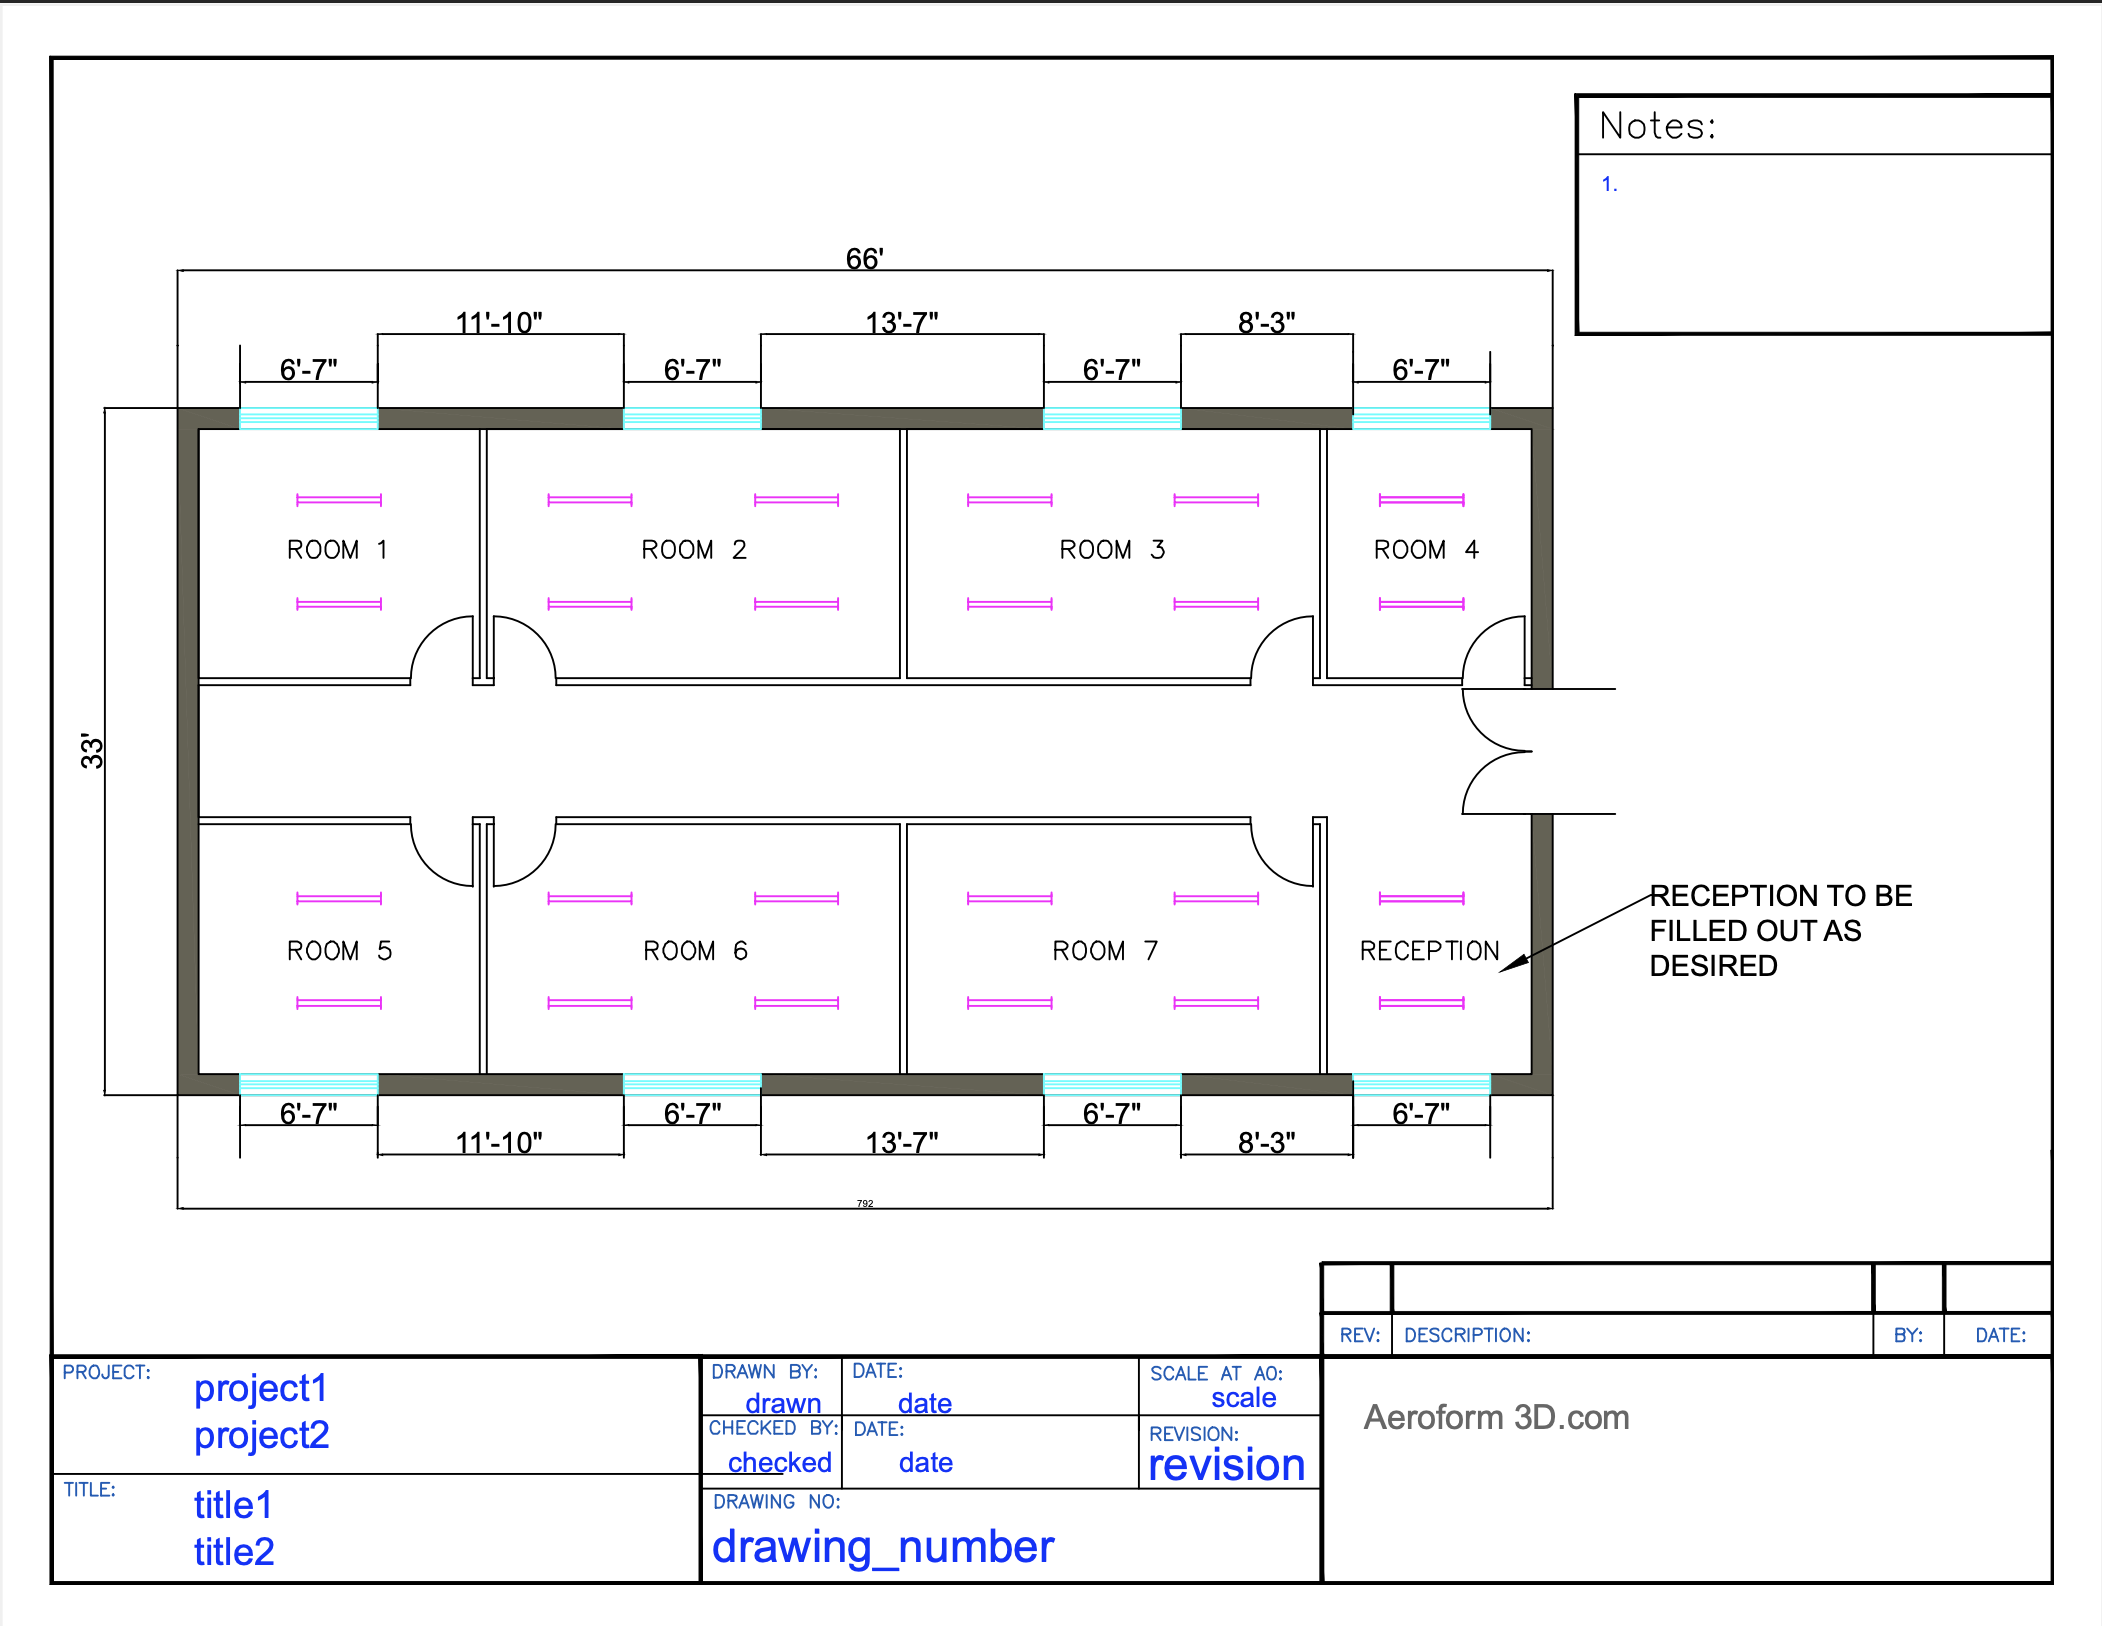Click the "REVISION:" label

click(1194, 1433)
